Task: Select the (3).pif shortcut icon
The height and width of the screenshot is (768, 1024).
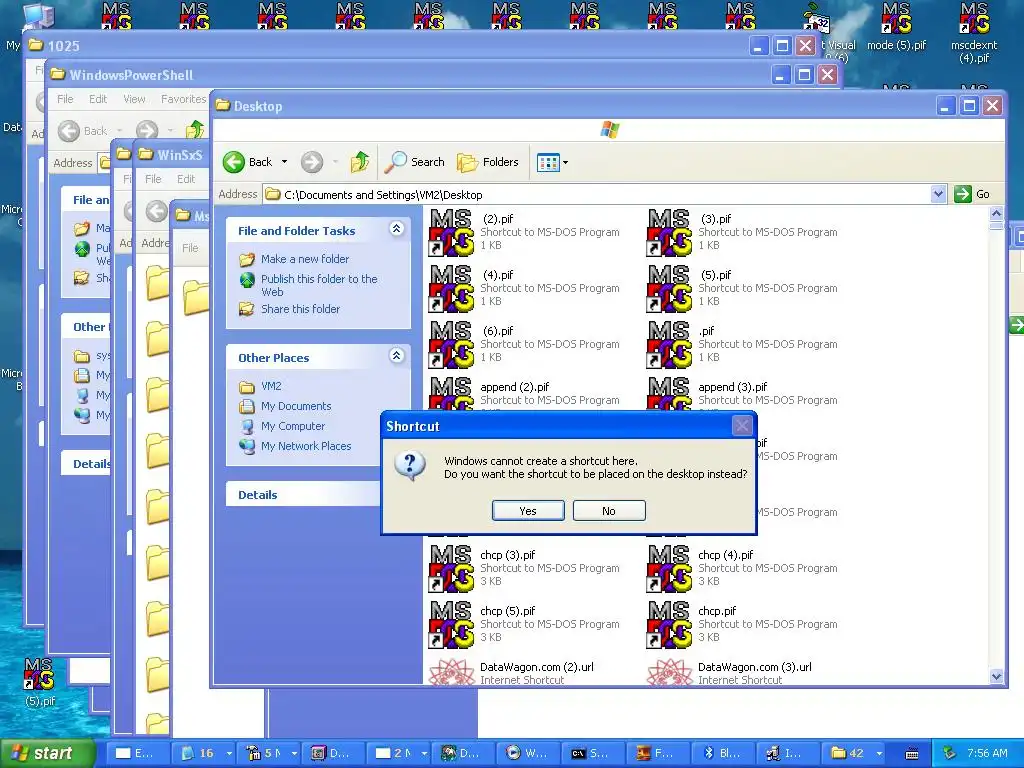Action: (669, 232)
